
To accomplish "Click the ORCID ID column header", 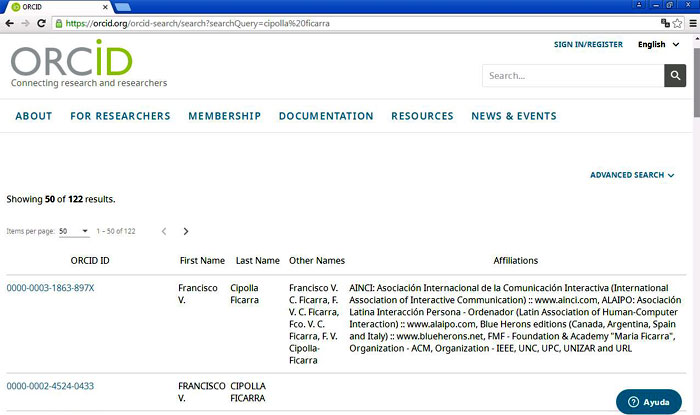I will pos(90,261).
